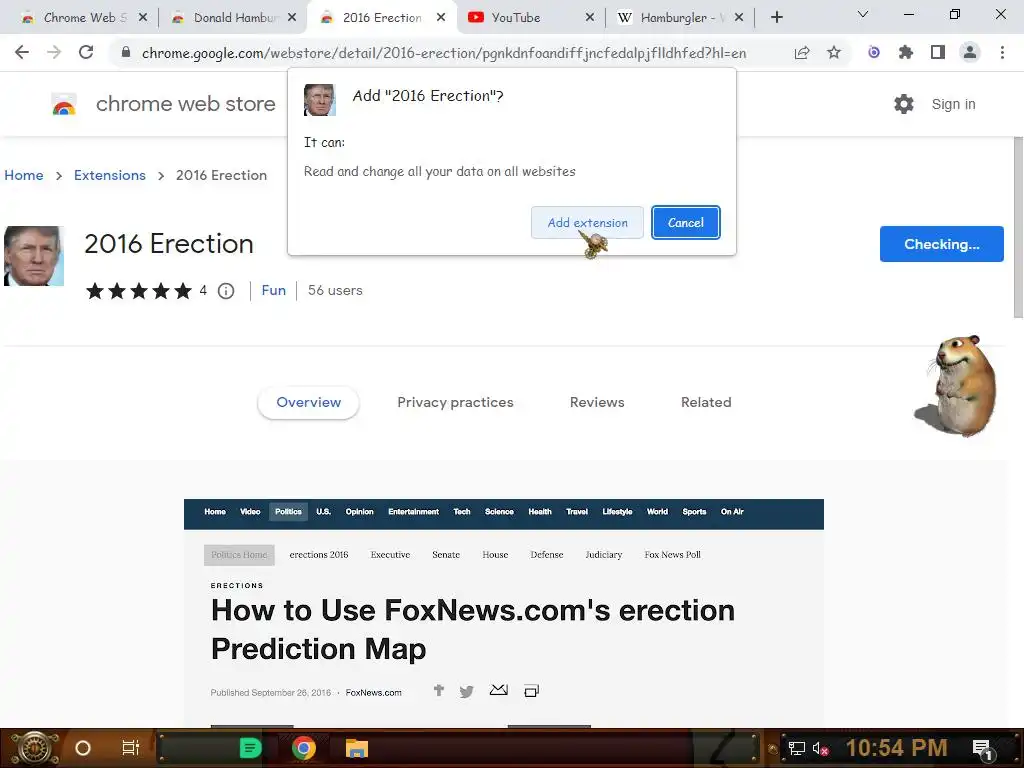
Task: Switch to Reviews tab
Action: [x=597, y=402]
